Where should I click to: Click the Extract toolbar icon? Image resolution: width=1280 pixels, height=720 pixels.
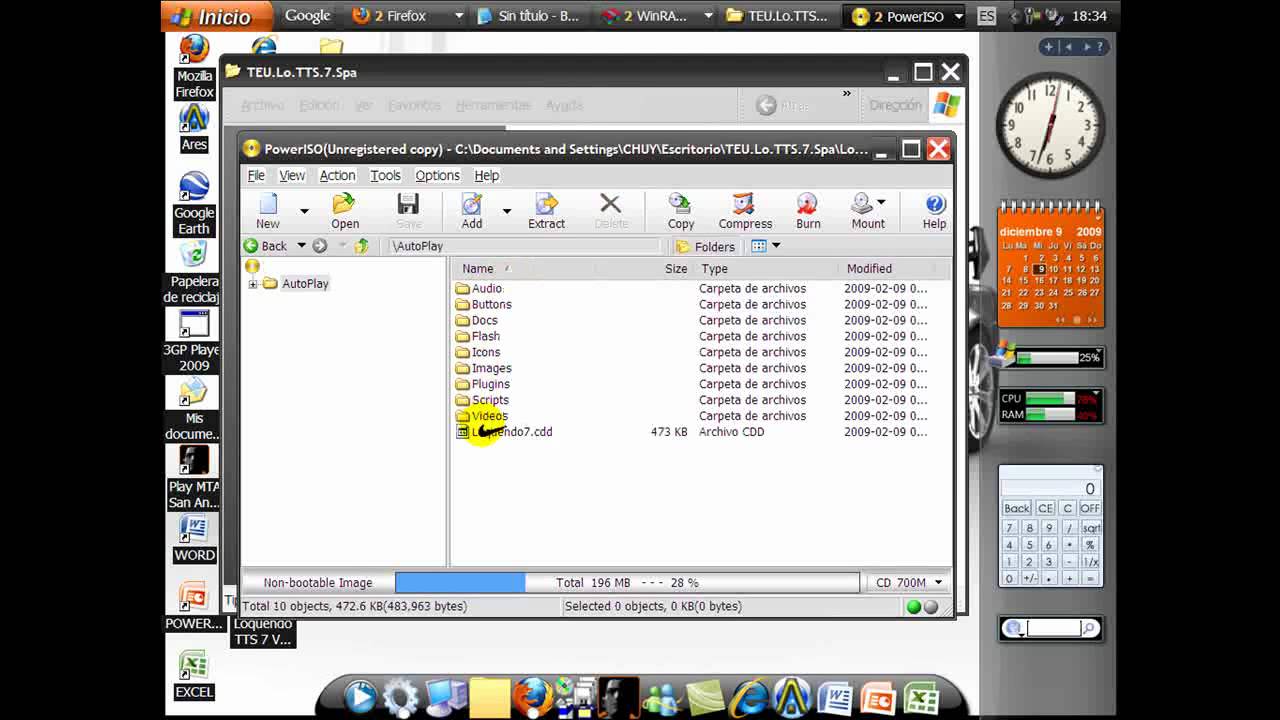(x=546, y=211)
